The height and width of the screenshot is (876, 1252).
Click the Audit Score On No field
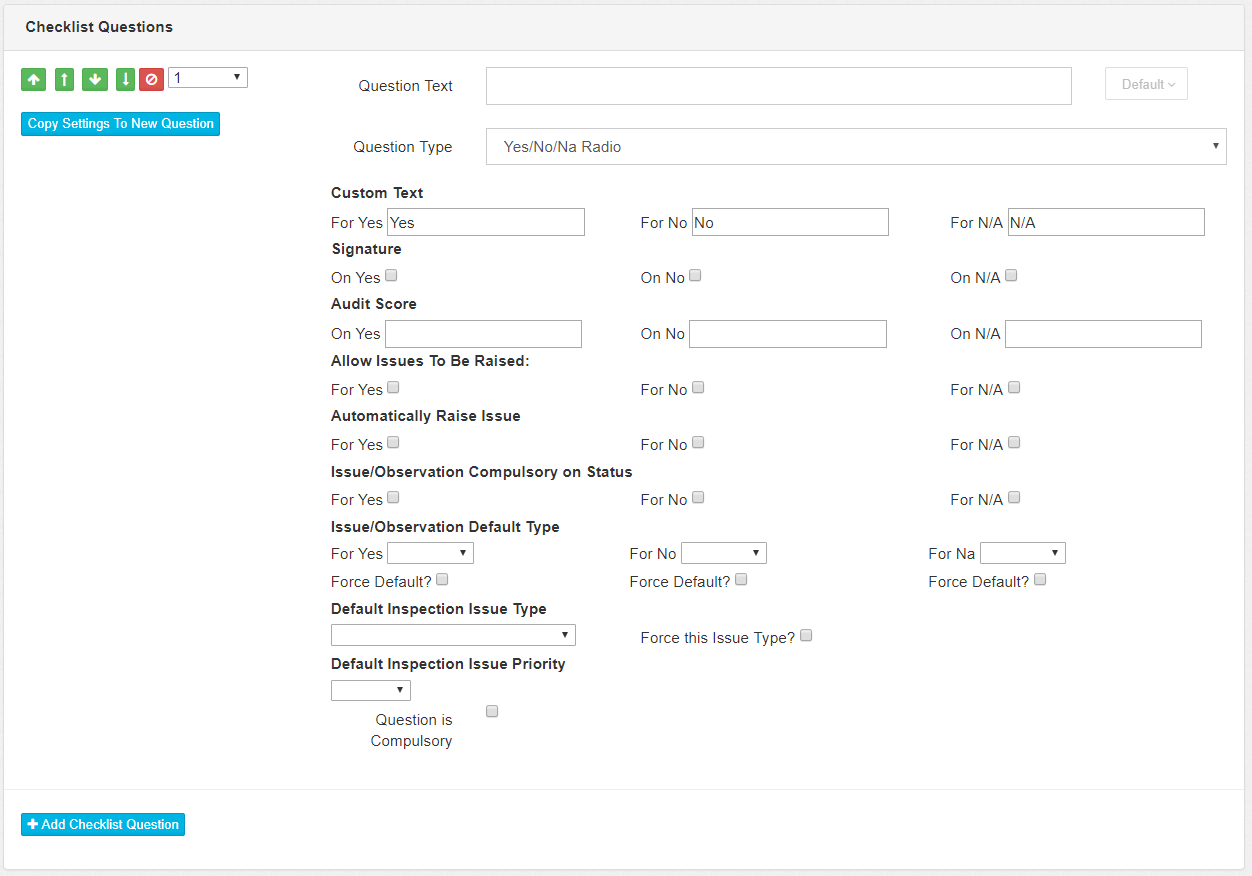787,334
